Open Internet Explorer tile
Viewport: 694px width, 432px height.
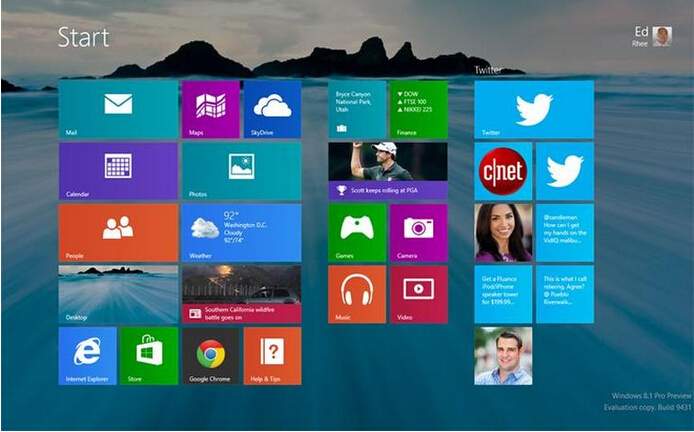coord(87,355)
